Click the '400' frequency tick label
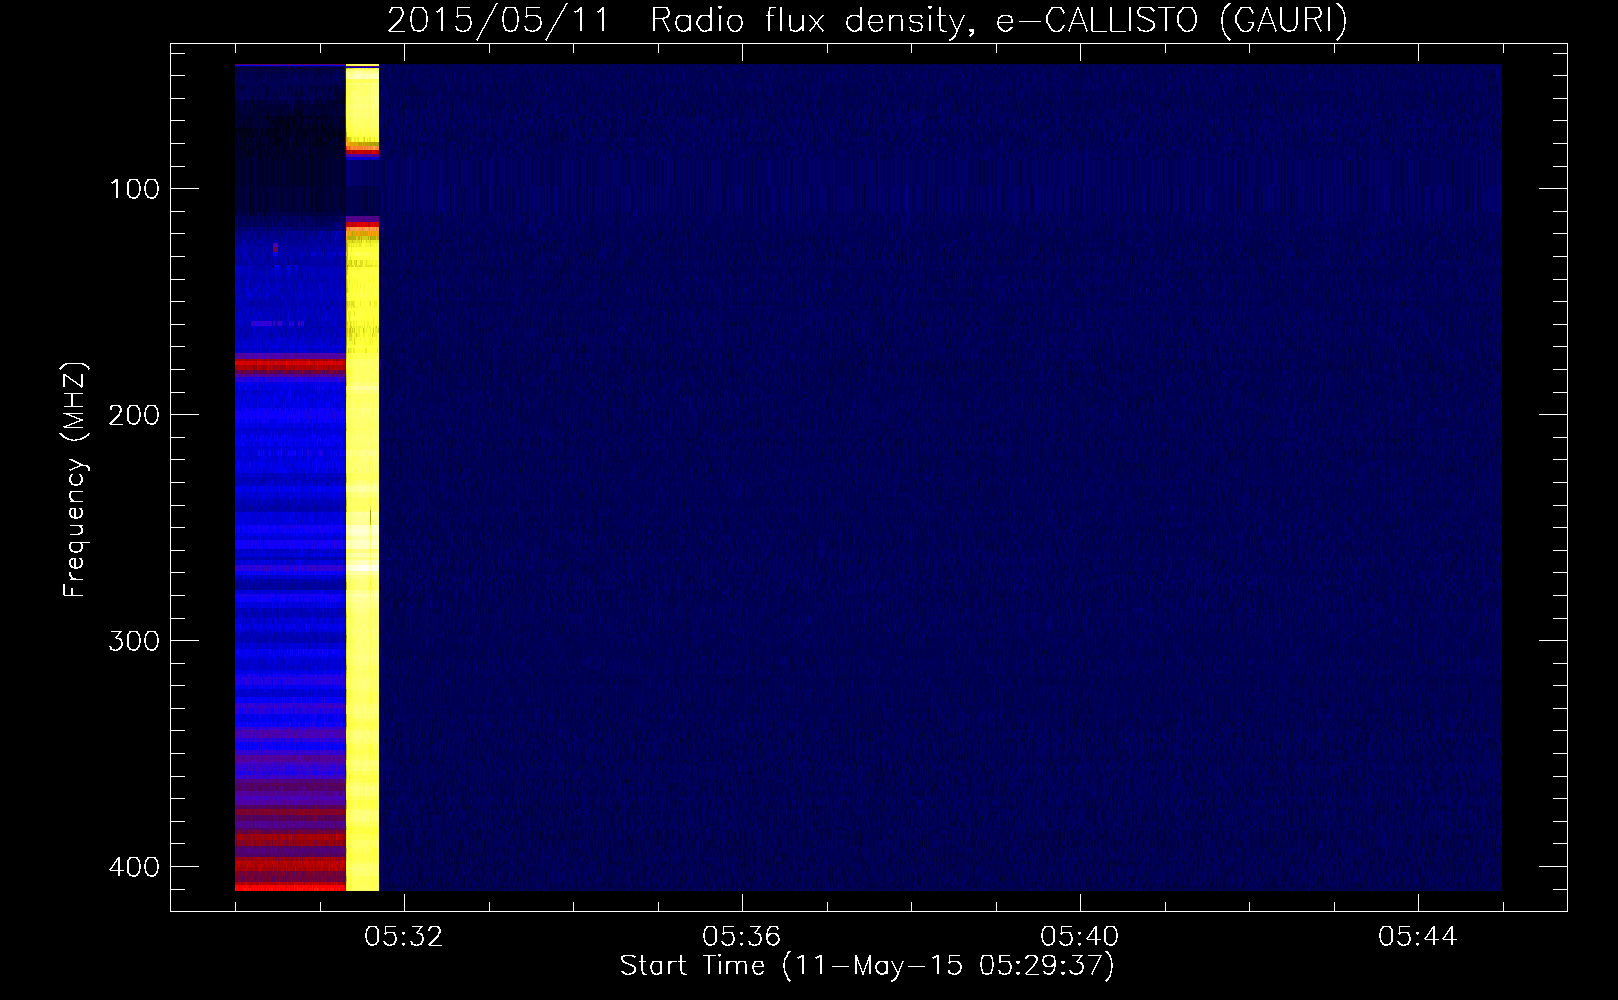1618x1000 pixels. click(x=134, y=867)
